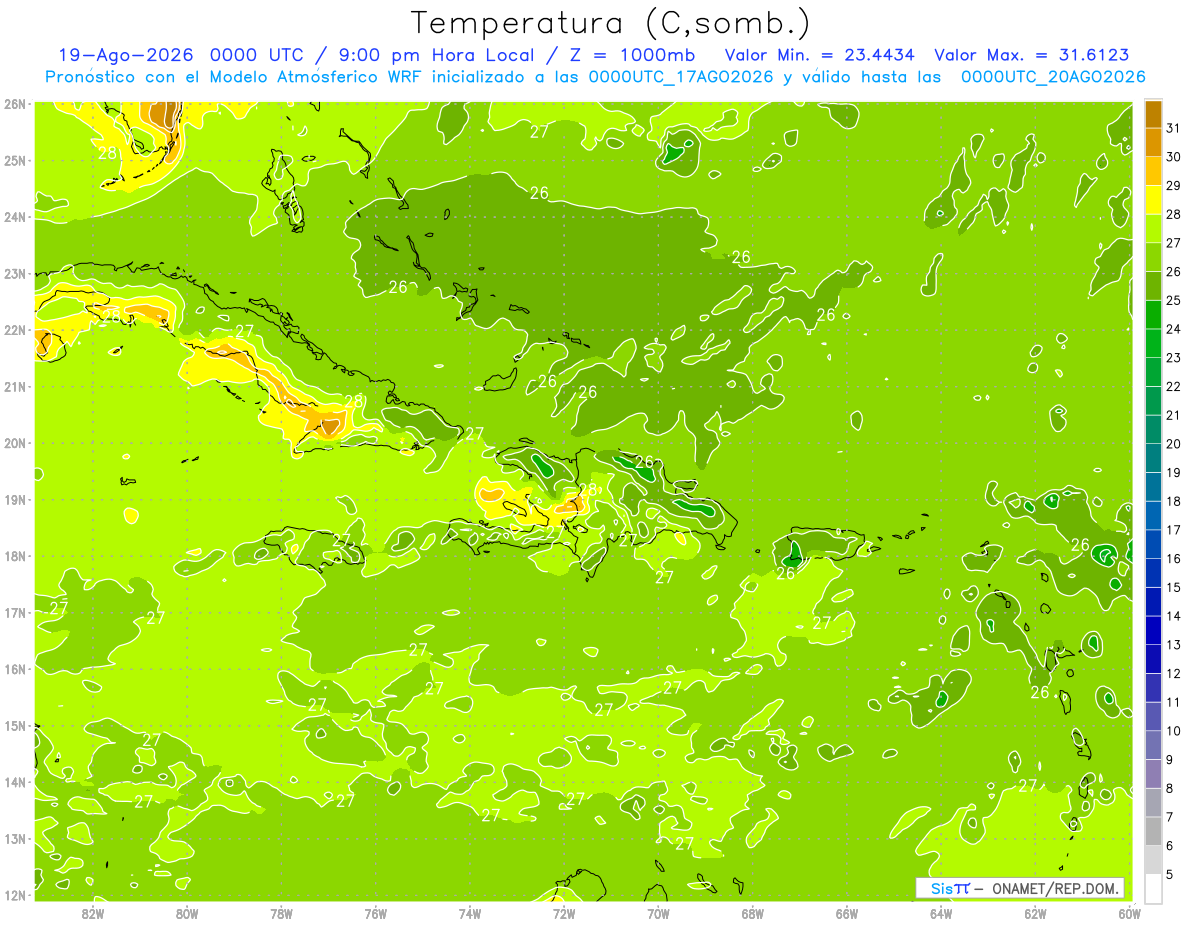This screenshot has height=927, width=1200.
Task: Click the "12N" latitude axis label
Action: click(15, 895)
